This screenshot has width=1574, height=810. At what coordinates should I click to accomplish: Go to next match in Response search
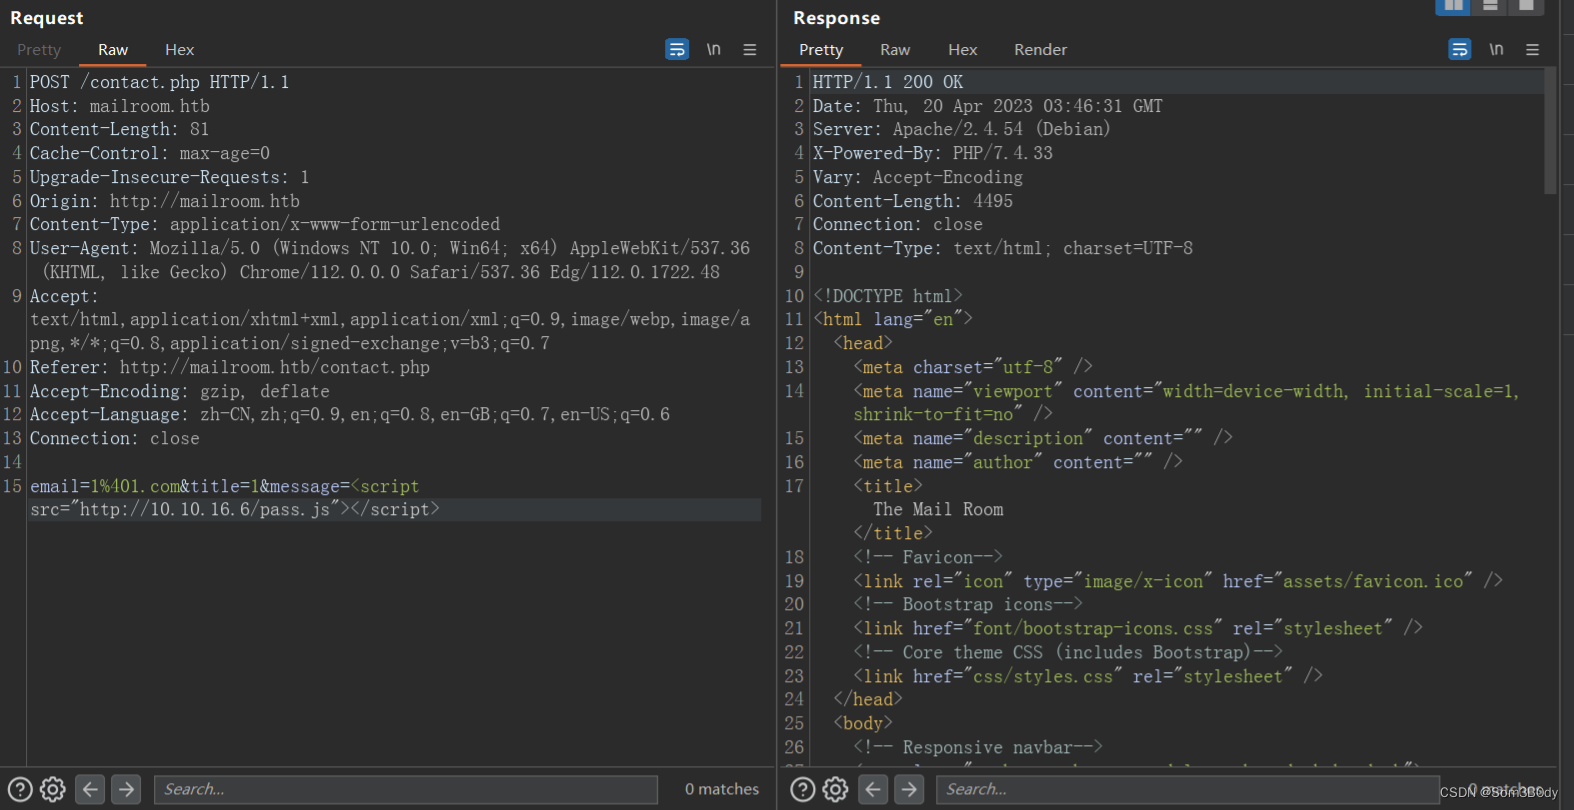coord(909,789)
